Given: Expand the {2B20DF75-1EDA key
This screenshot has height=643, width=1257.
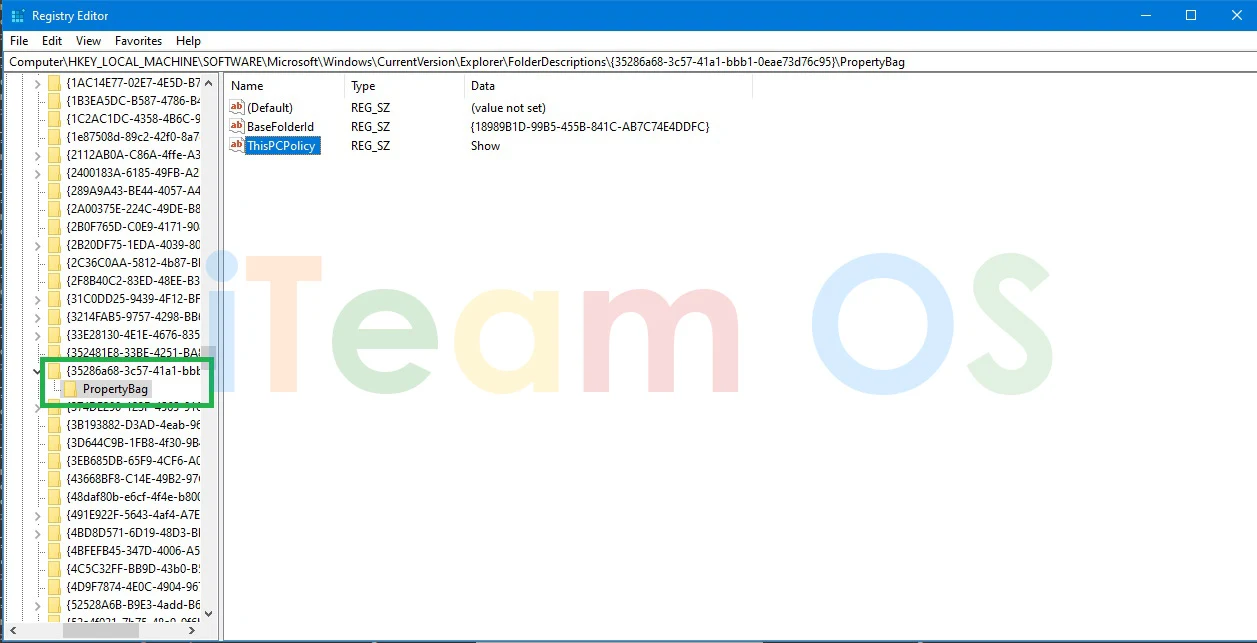Looking at the screenshot, I should click(x=38, y=244).
